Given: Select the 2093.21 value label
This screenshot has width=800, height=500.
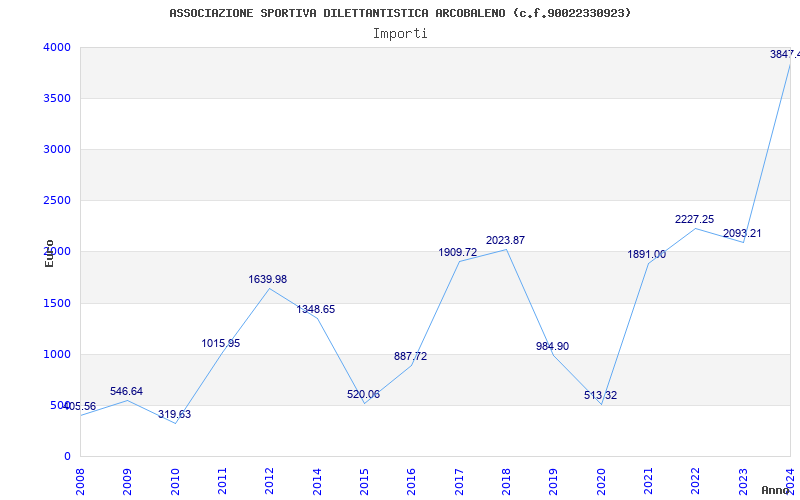Looking at the screenshot, I should [x=742, y=234].
